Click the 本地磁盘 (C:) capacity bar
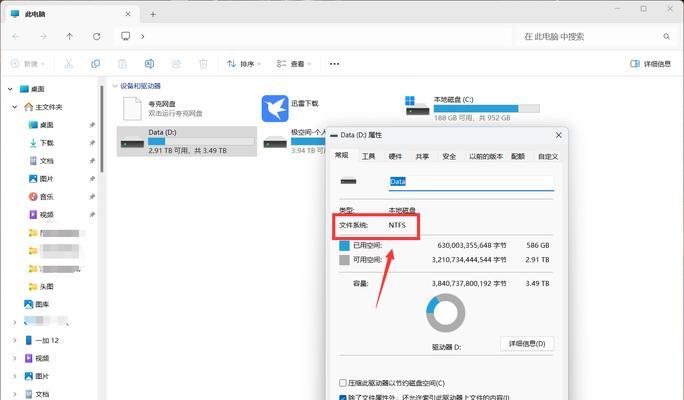The image size is (684, 400). pyautogui.click(x=486, y=109)
